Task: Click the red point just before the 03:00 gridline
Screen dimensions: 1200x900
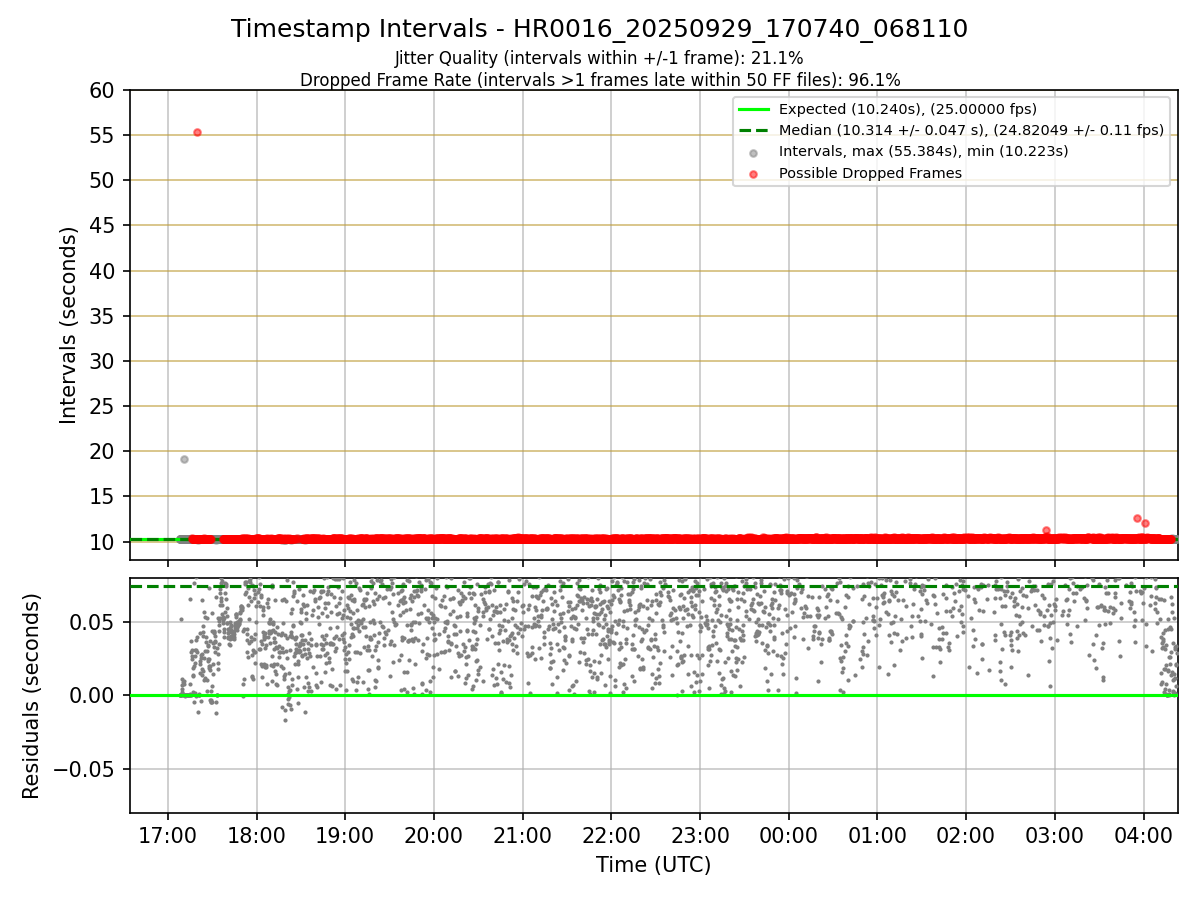Action: coord(1046,530)
